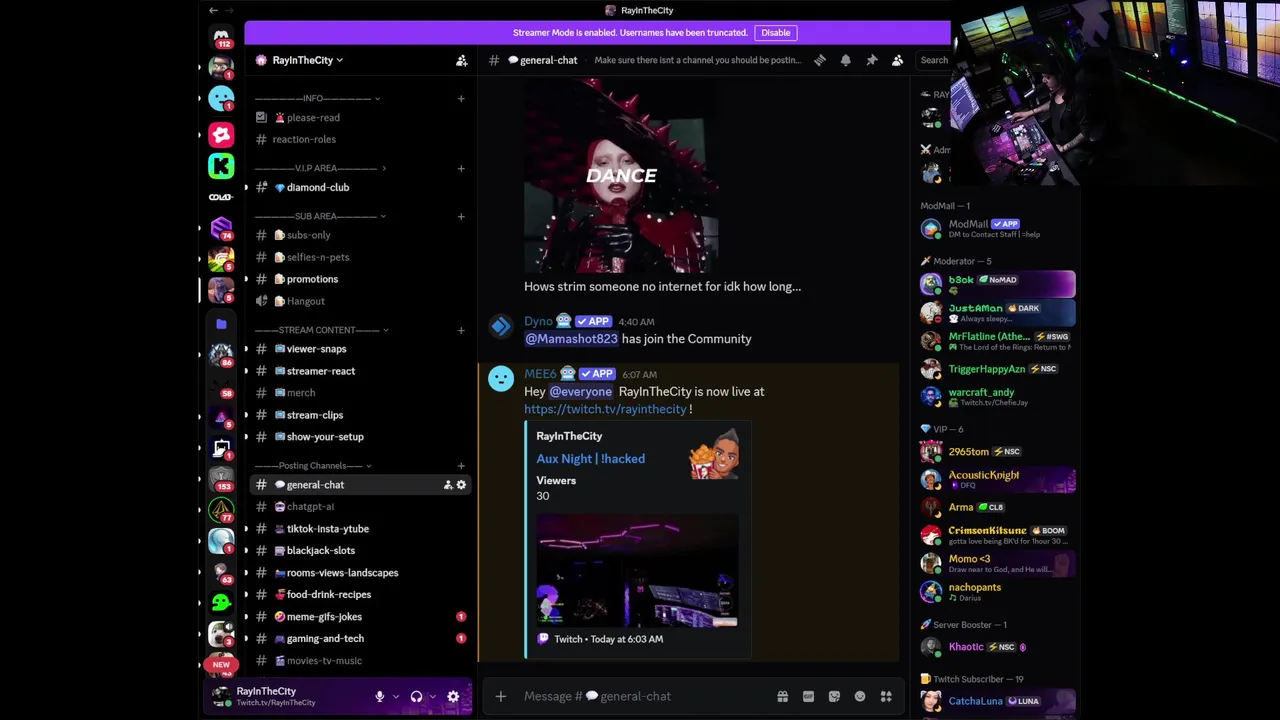This screenshot has height=720, width=1280.
Task: Deafen with the headphones icon
Action: [416, 696]
